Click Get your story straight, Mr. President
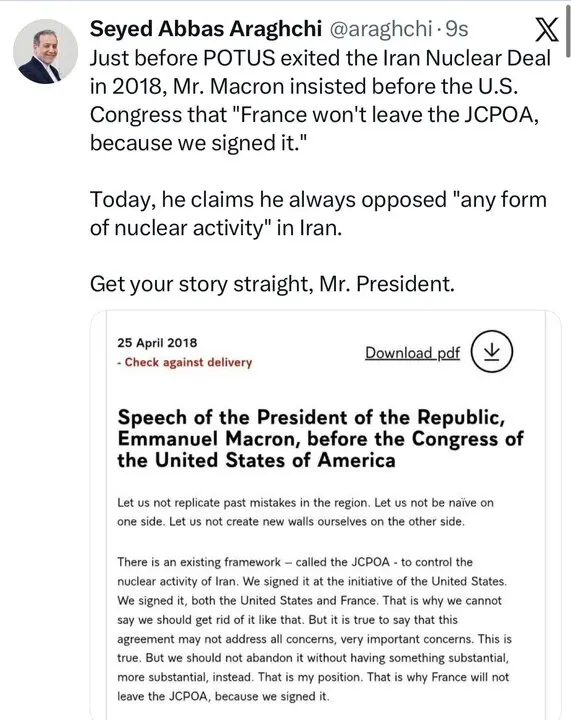 click(x=272, y=284)
